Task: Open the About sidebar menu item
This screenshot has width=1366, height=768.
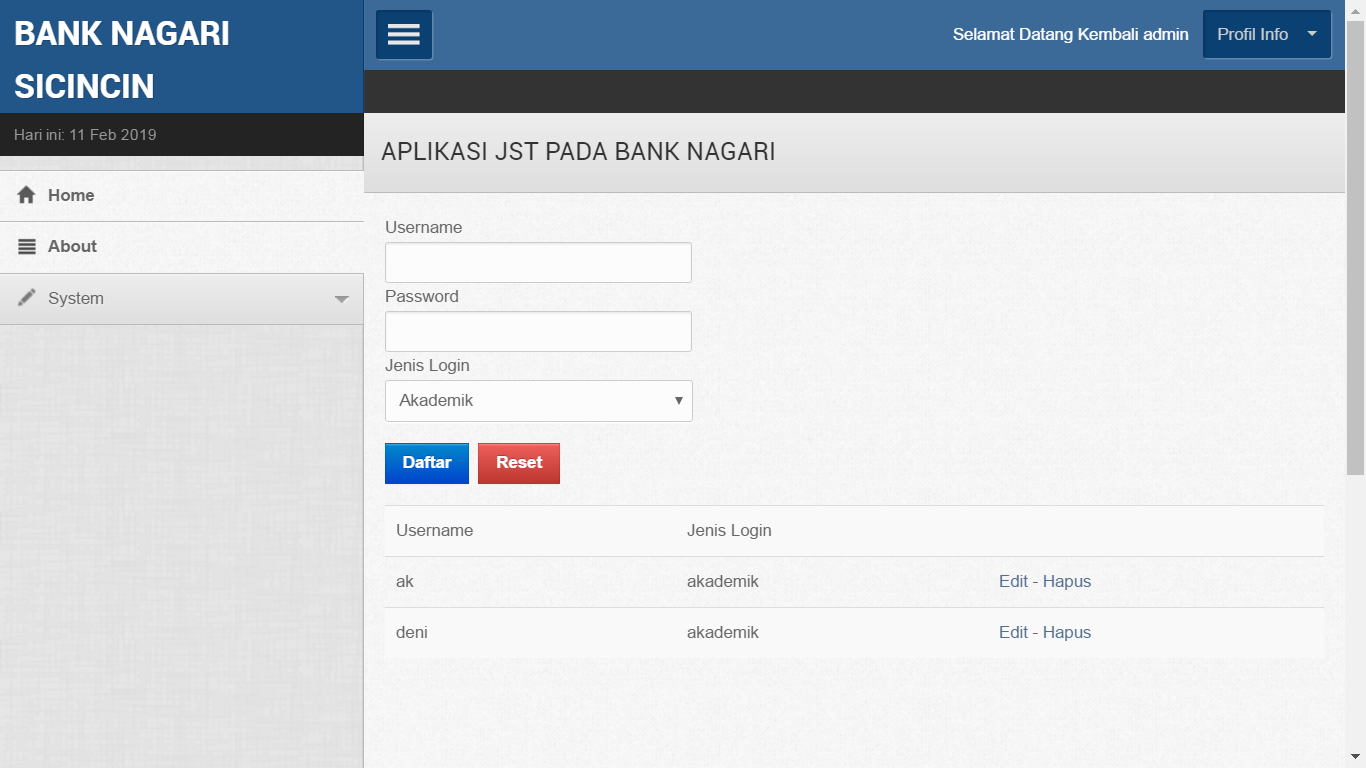Action: coord(72,247)
